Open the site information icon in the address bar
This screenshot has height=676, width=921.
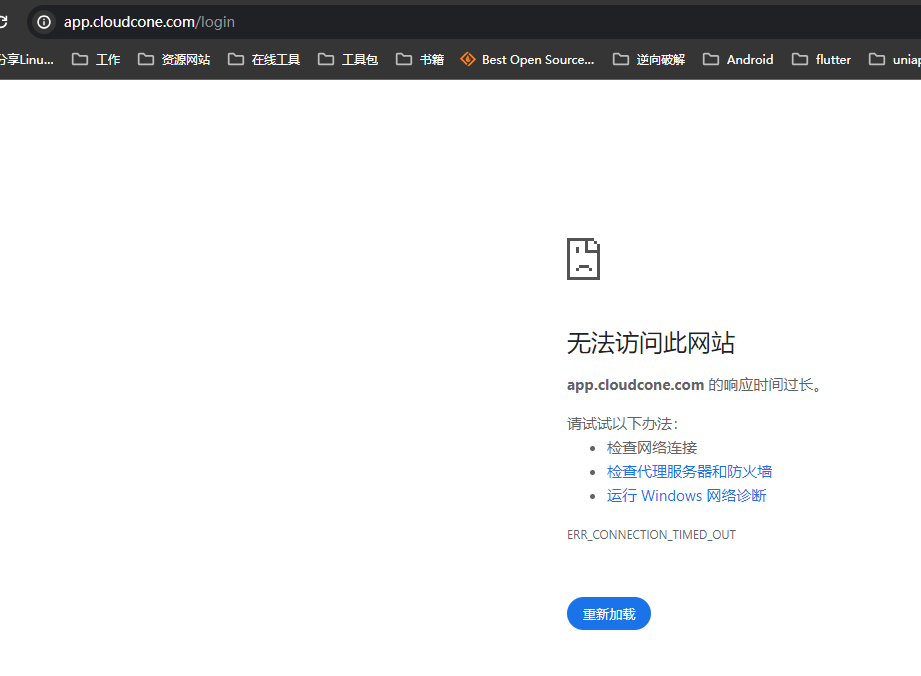[44, 22]
